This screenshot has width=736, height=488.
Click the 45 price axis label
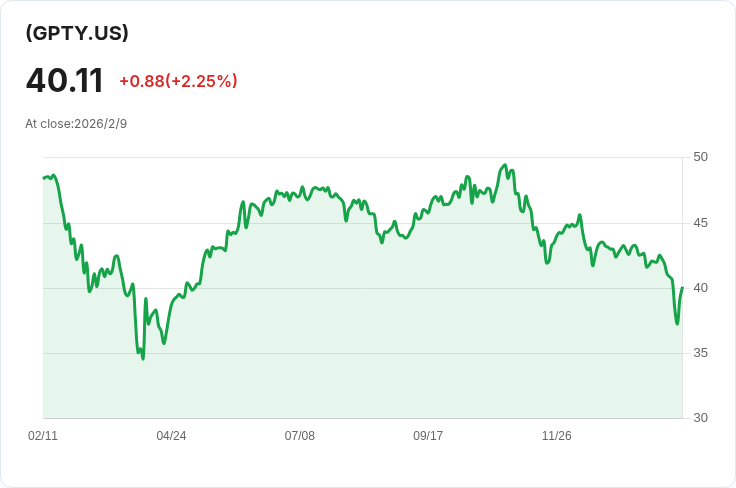coord(700,222)
